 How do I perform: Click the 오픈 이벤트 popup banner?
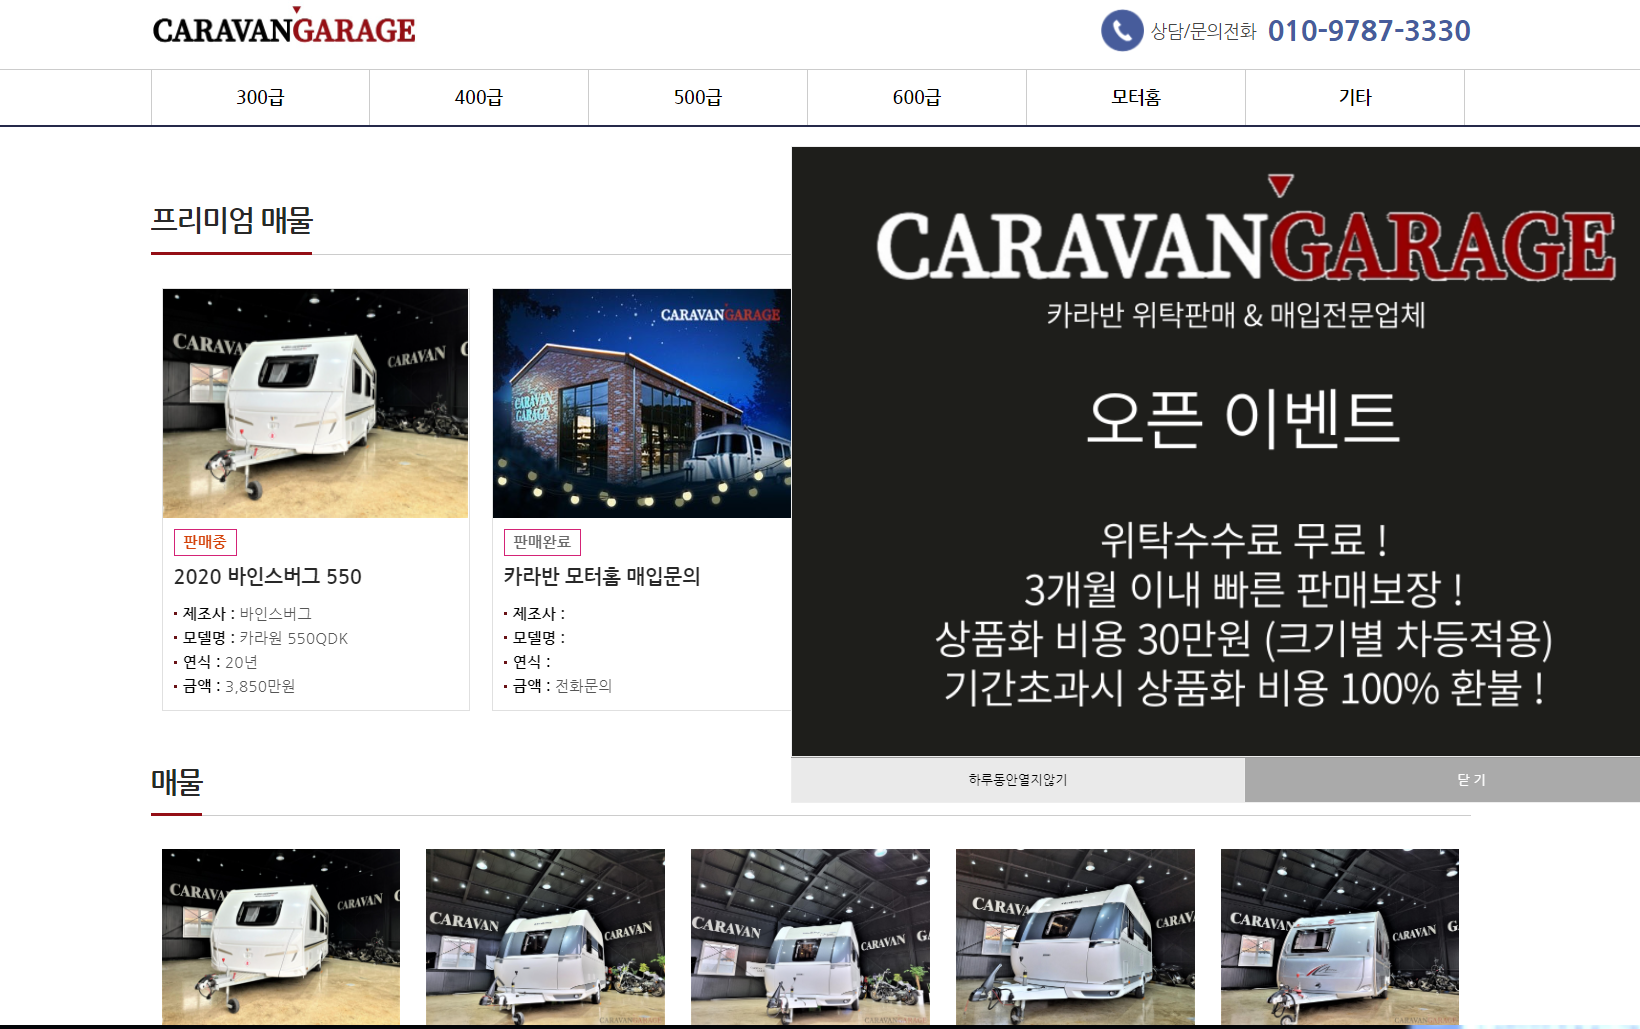coord(1216,451)
